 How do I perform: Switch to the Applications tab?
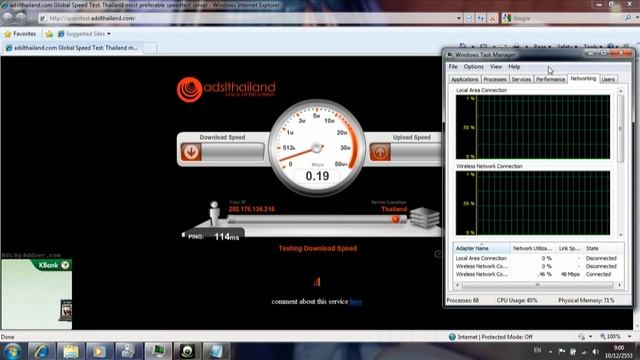[464, 79]
